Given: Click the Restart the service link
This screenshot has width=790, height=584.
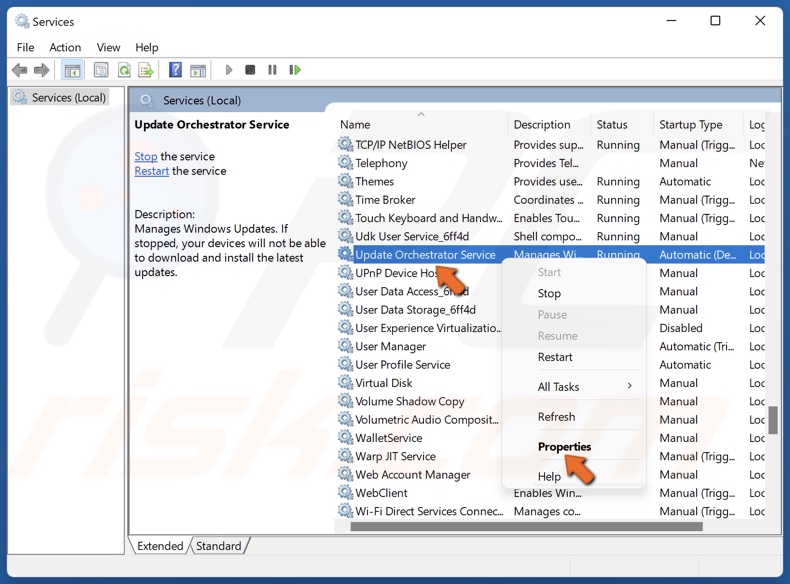Looking at the screenshot, I should pyautogui.click(x=151, y=171).
